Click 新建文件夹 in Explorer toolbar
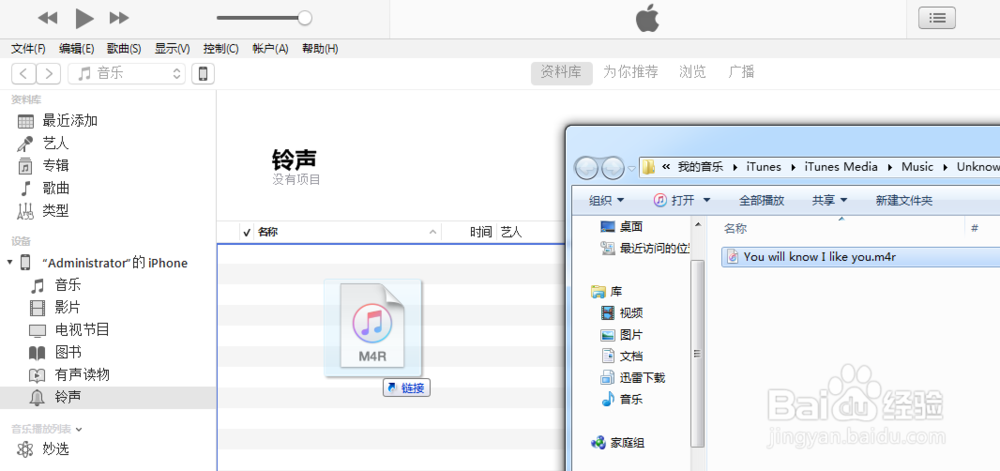1000x471 pixels. click(904, 201)
